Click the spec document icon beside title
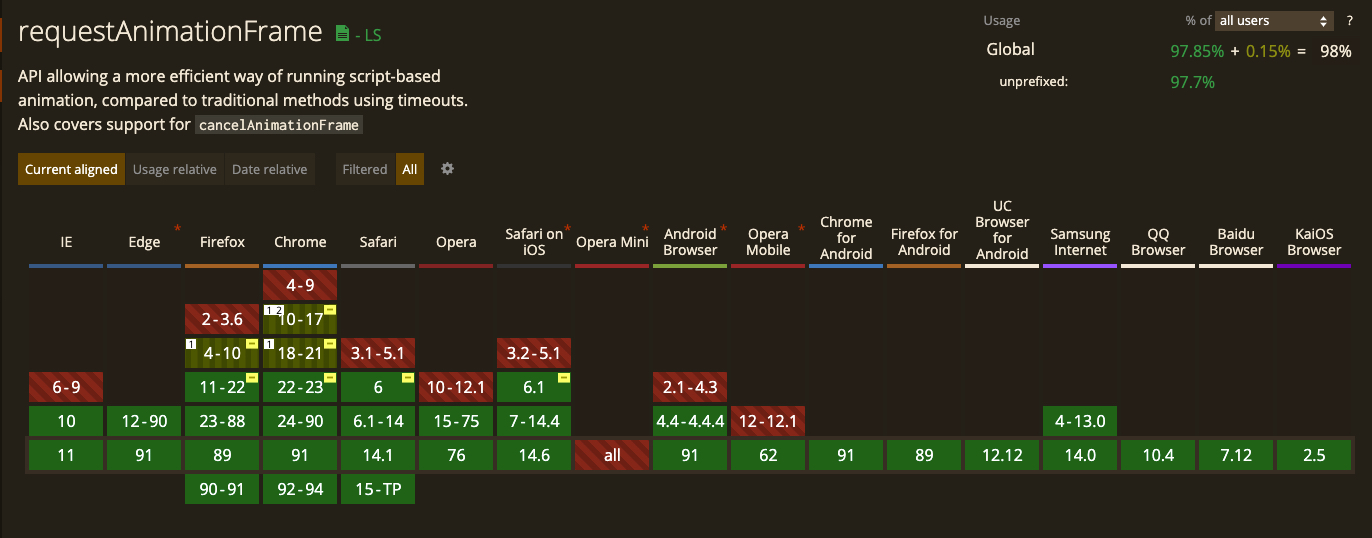Image resolution: width=1372 pixels, height=538 pixels. (x=343, y=33)
